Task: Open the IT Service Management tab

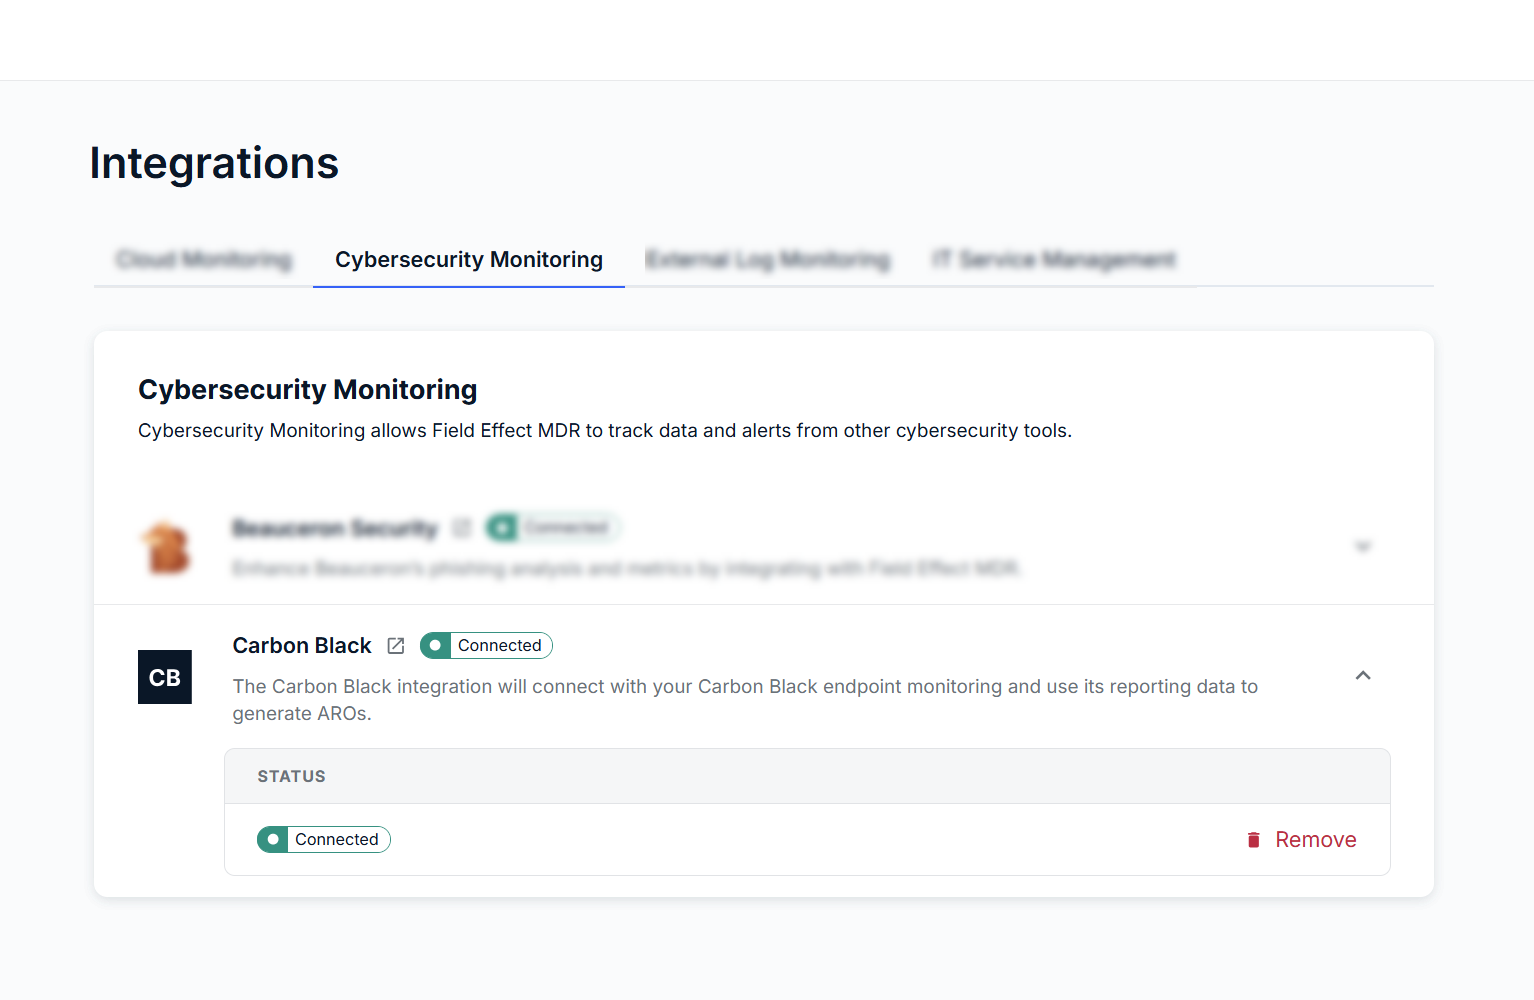Action: (1054, 260)
